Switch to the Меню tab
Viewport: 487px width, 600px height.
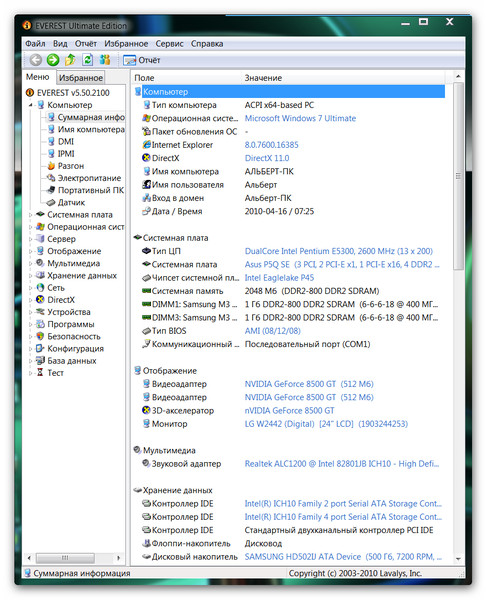tap(37, 77)
